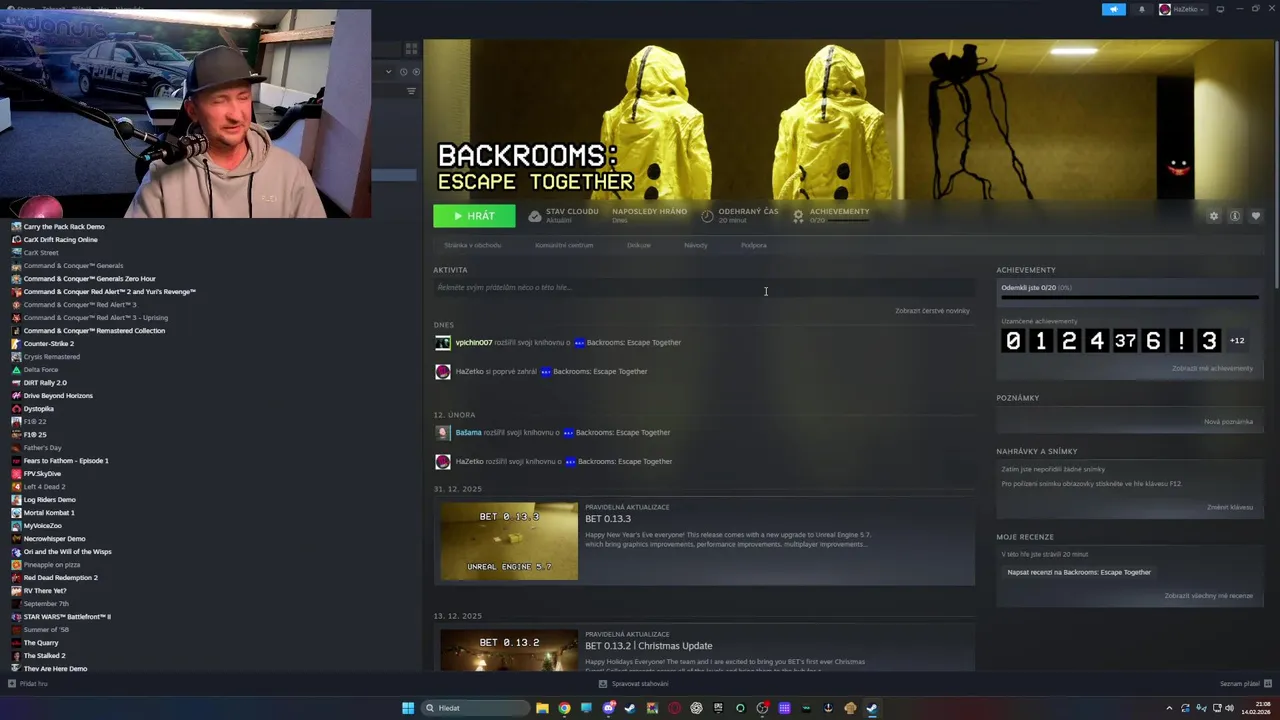
Task: Click Achievementy trophy icon in play bar
Action: [798, 216]
